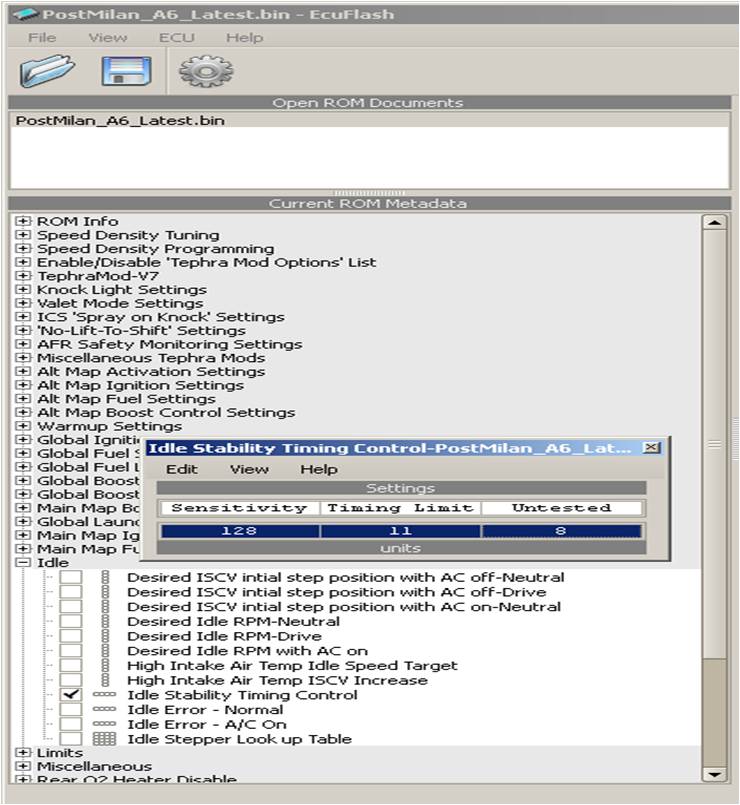Open the main window Help menu
The width and height of the screenshot is (740, 805).
click(244, 37)
